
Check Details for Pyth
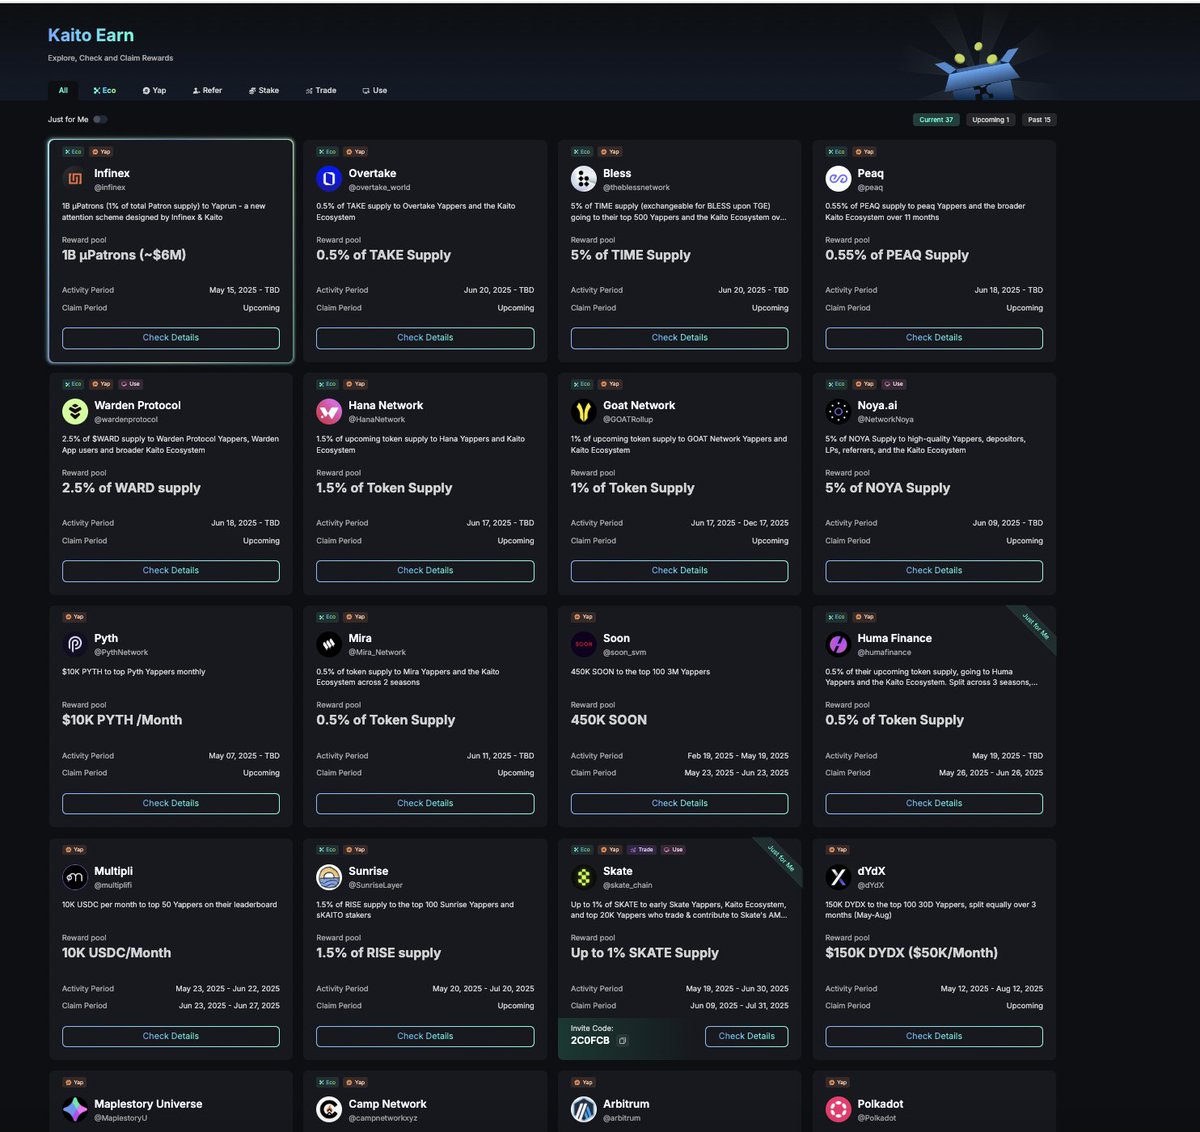pos(171,803)
